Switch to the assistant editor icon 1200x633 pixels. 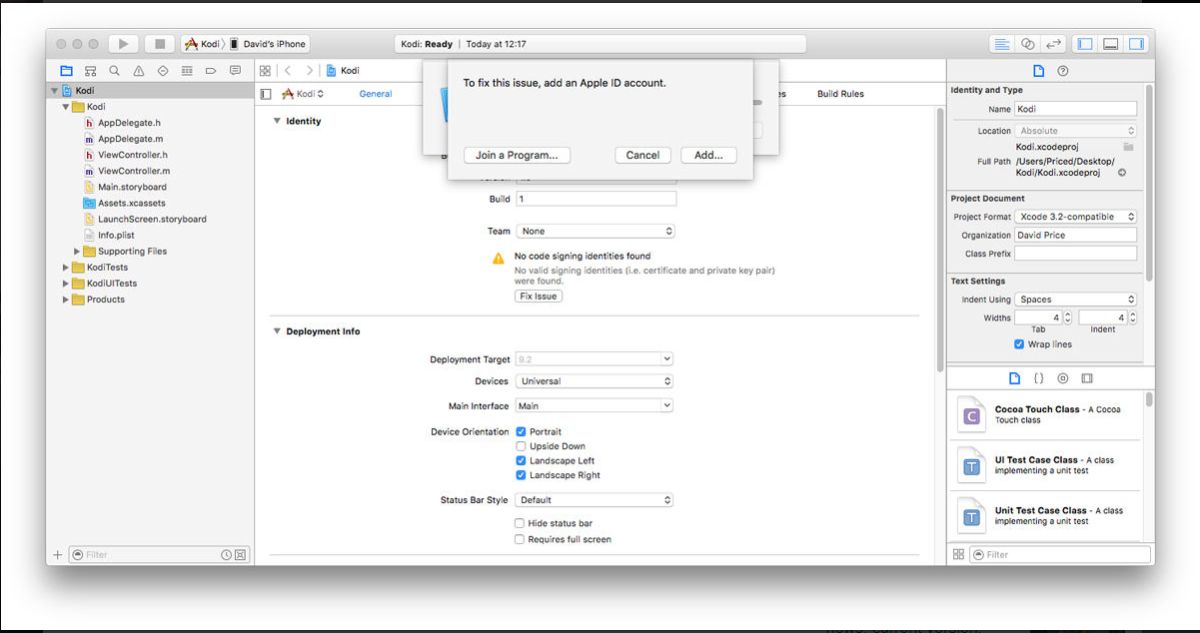(x=1029, y=44)
